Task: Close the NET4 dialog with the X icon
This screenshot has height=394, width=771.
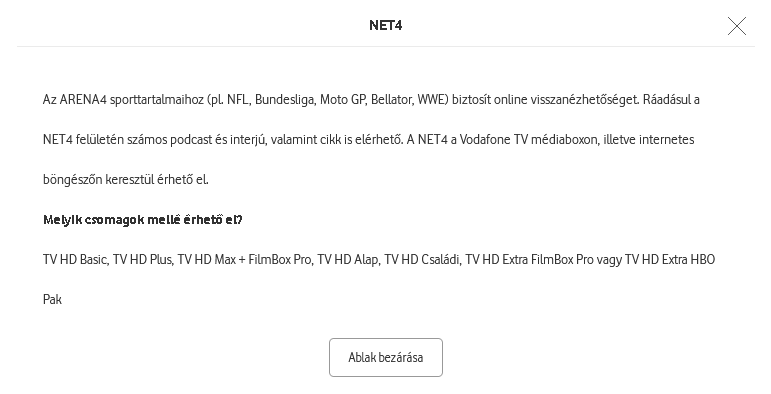Action: pos(737,26)
